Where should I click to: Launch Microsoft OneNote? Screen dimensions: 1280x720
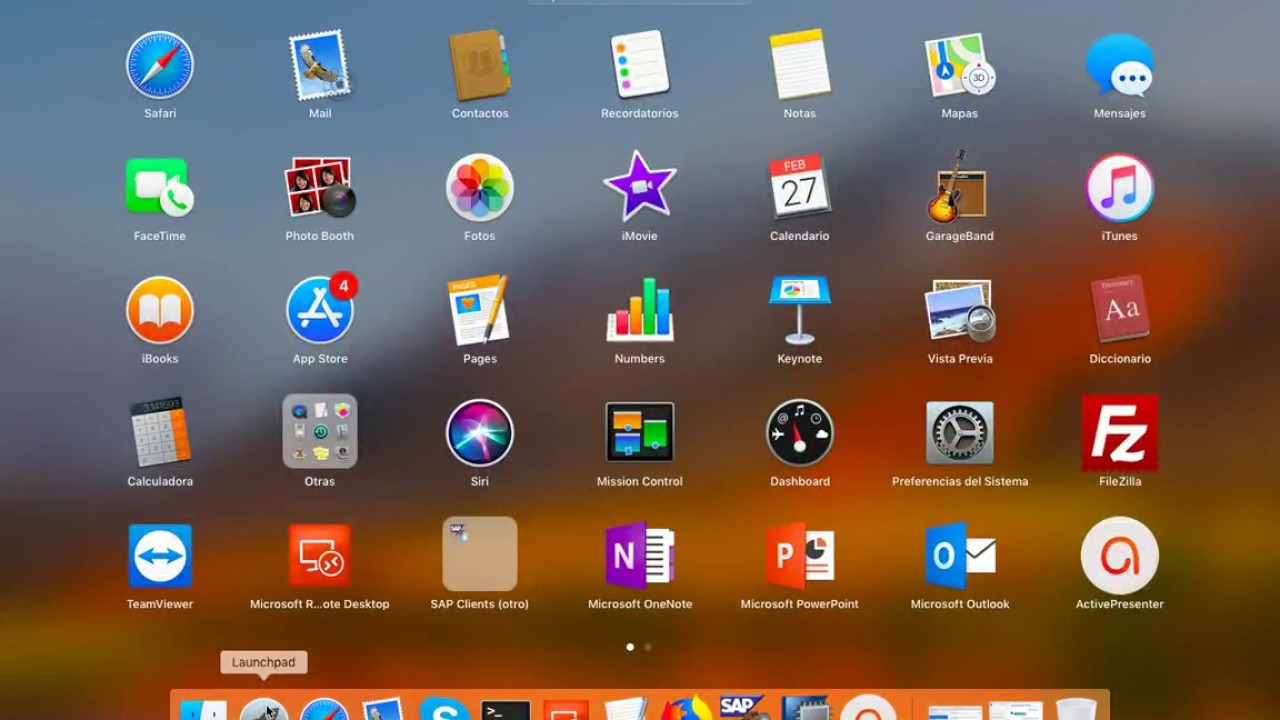click(640, 555)
